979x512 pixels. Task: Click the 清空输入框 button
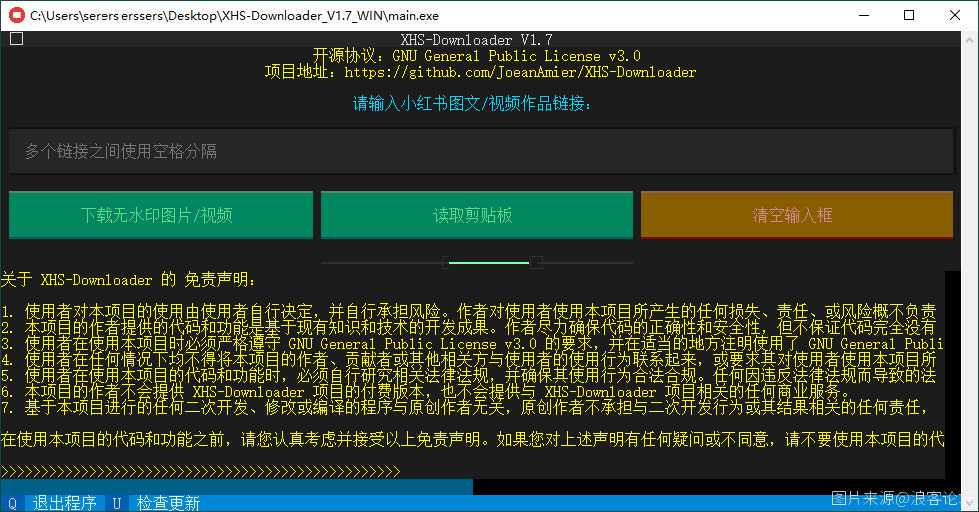point(797,215)
